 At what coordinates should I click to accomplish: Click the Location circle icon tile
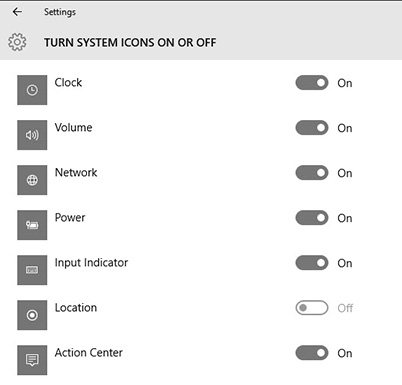tap(32, 315)
